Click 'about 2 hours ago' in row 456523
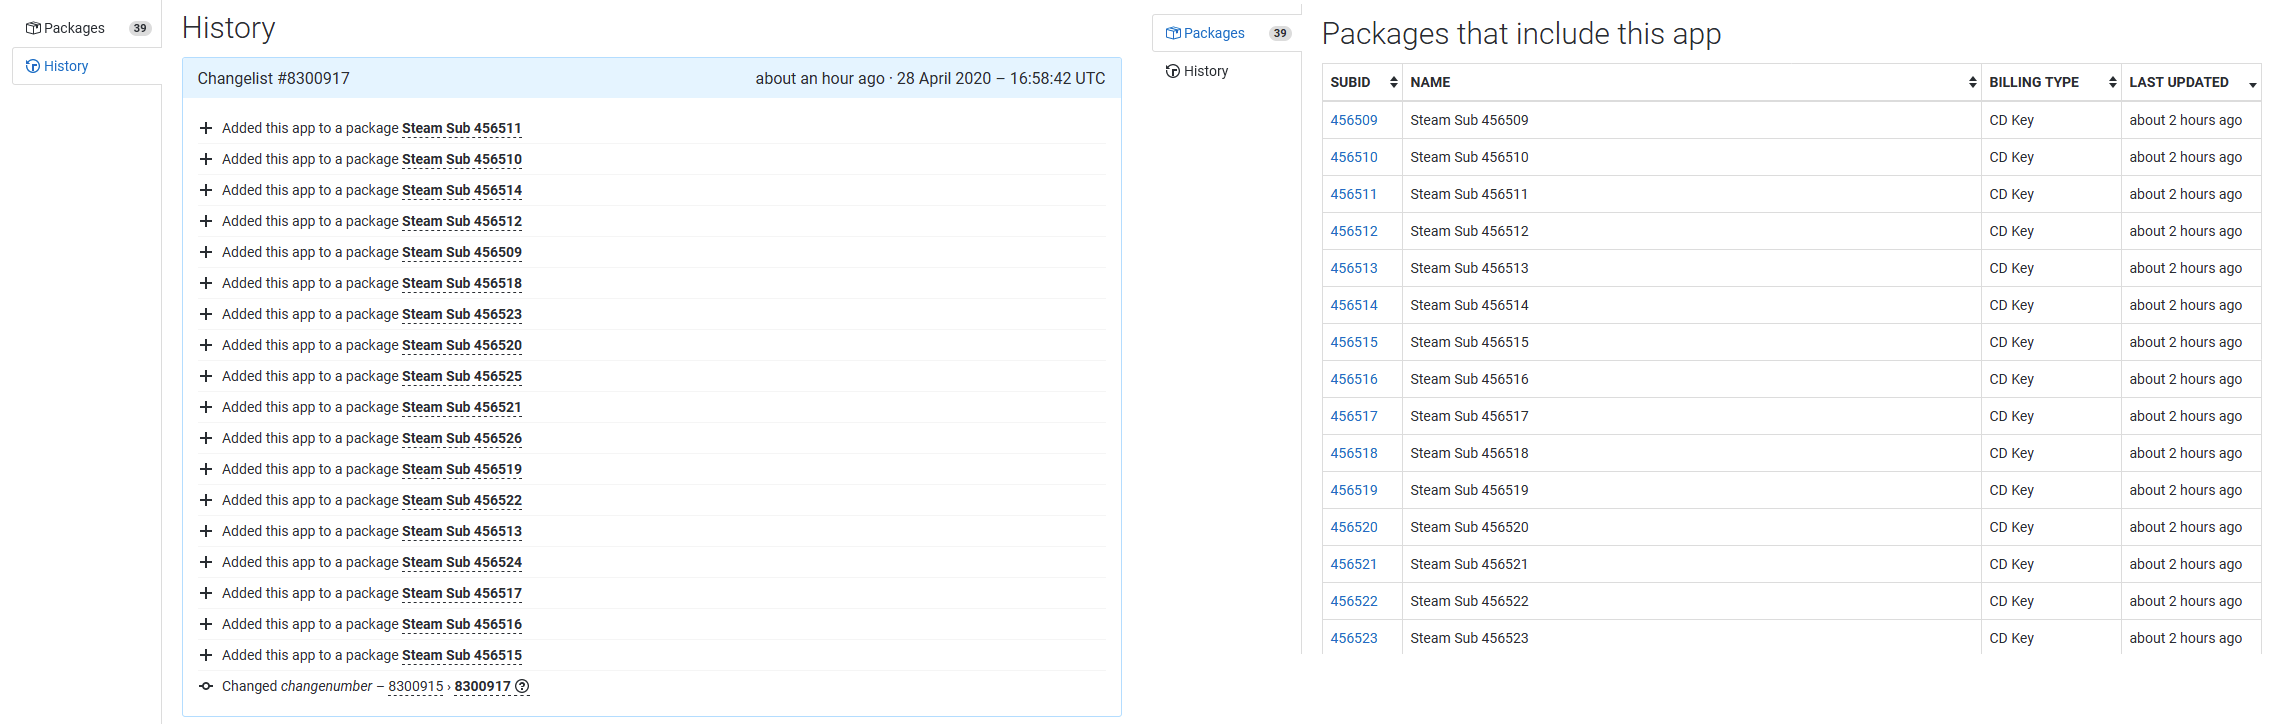 (x=2186, y=638)
